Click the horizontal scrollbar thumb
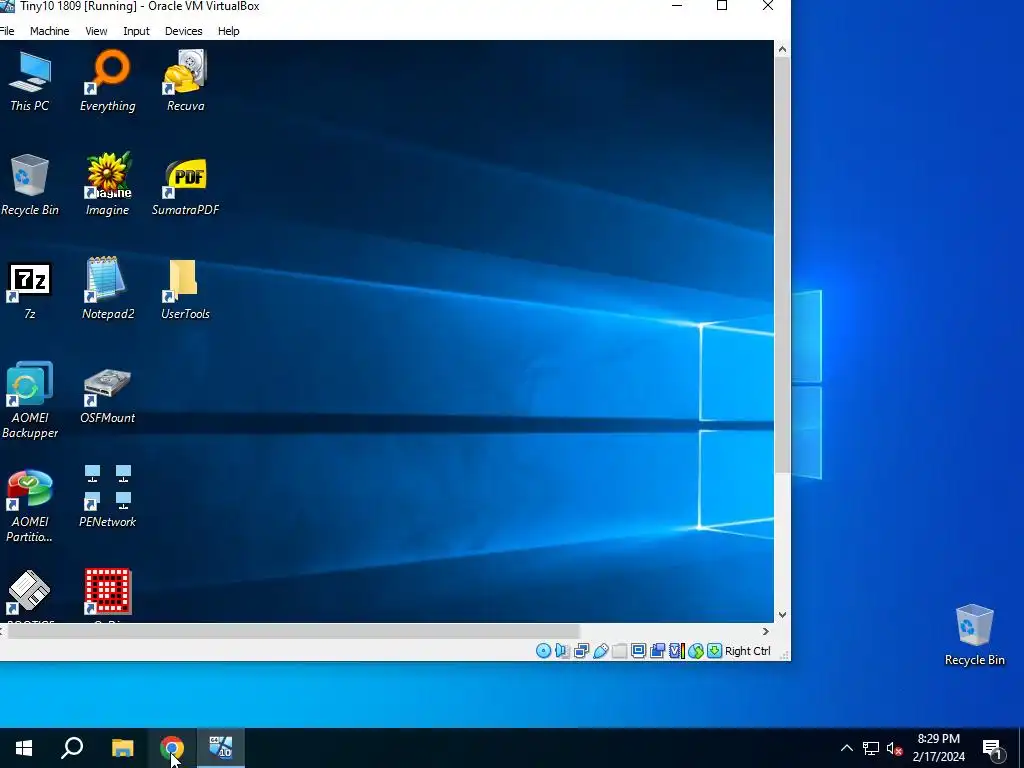The image size is (1024, 768). click(293, 632)
